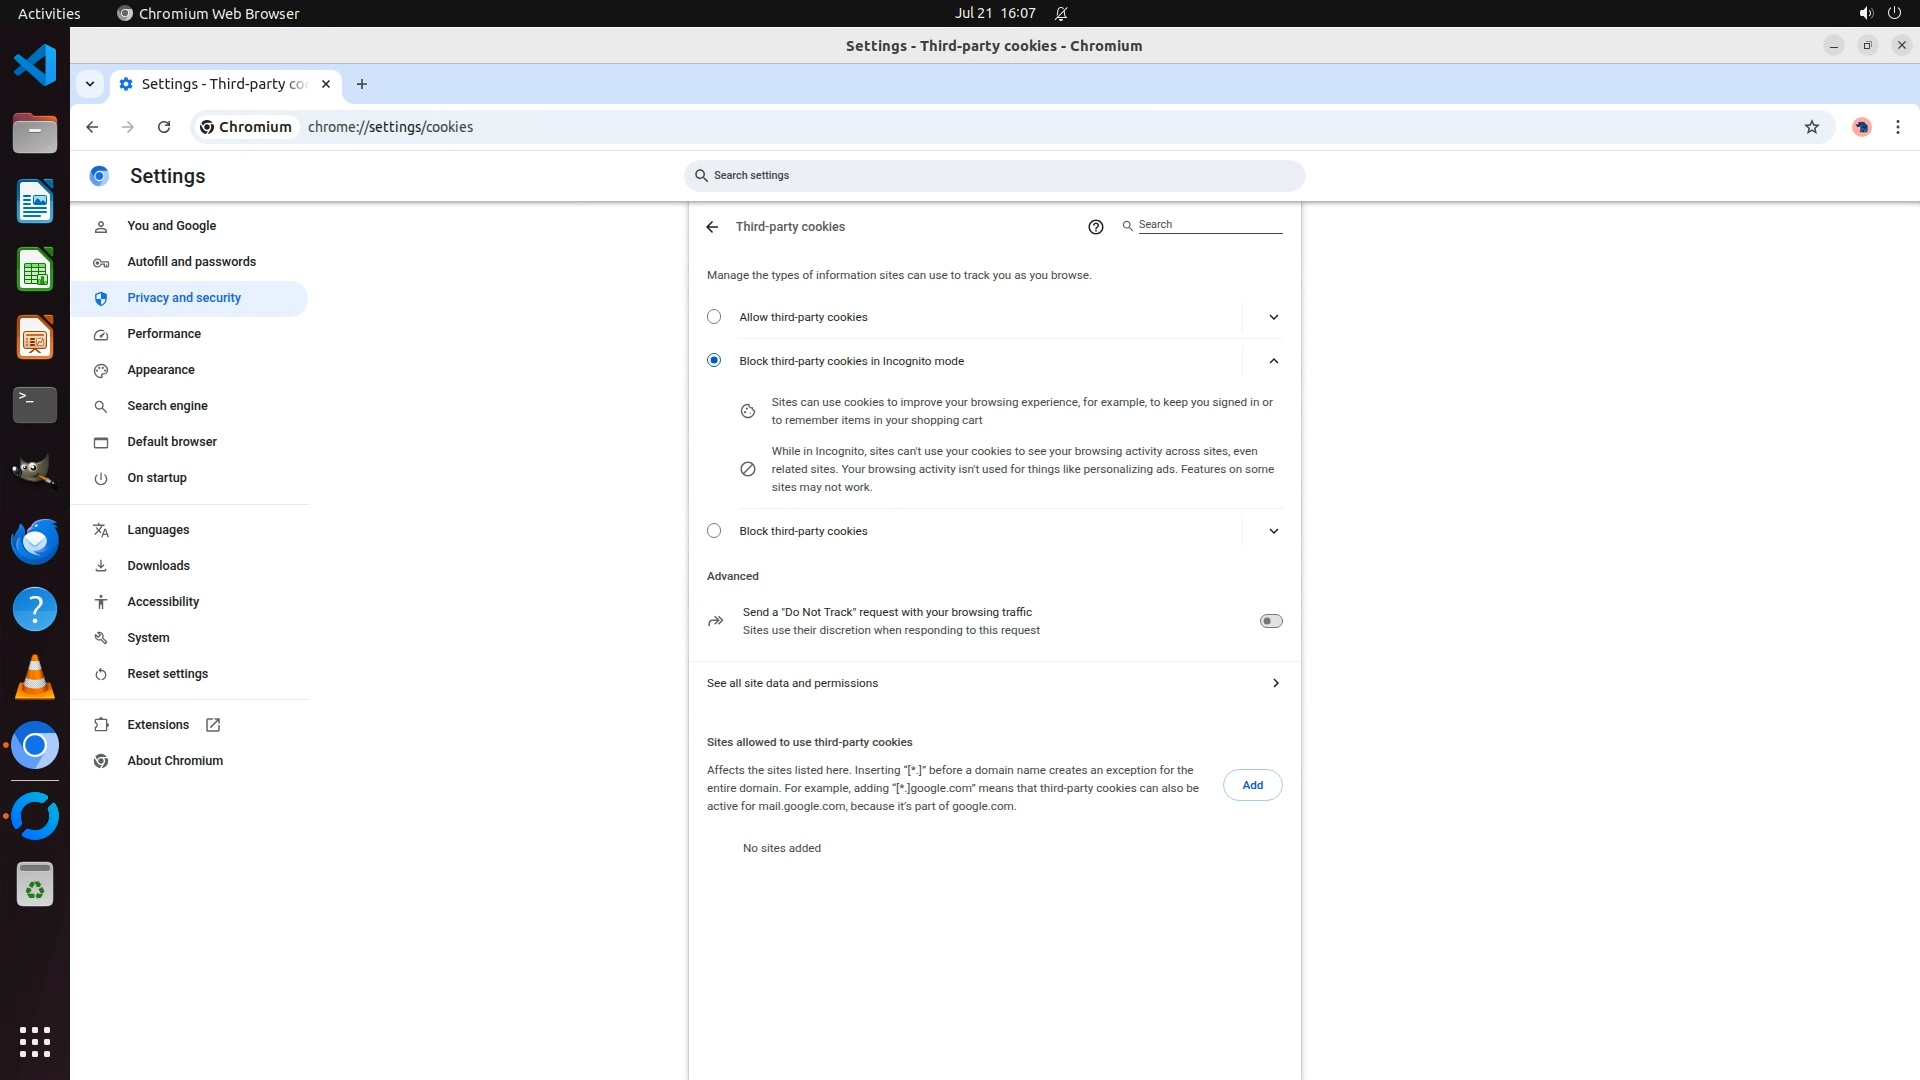The height and width of the screenshot is (1080, 1920).
Task: Open a new tab with plus button
Action: pos(362,84)
